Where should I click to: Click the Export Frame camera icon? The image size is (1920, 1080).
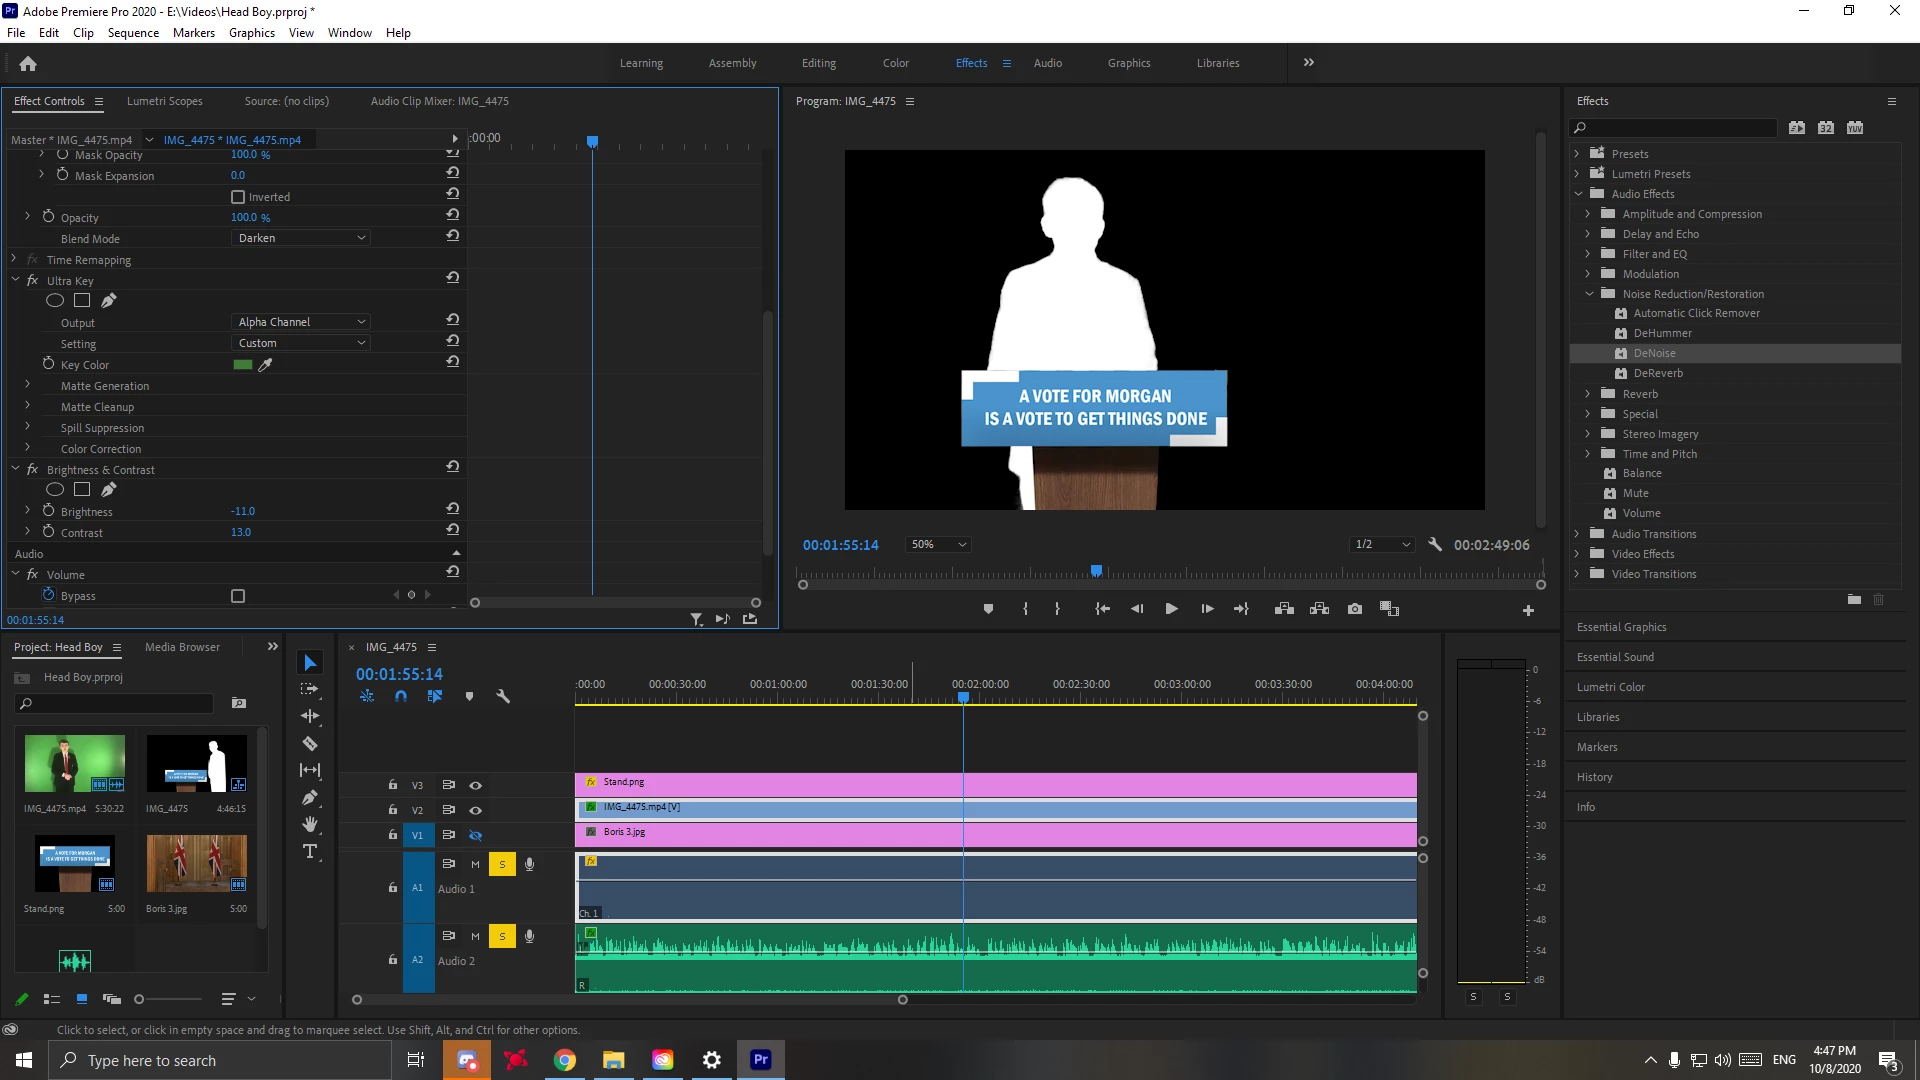[x=1355, y=609]
